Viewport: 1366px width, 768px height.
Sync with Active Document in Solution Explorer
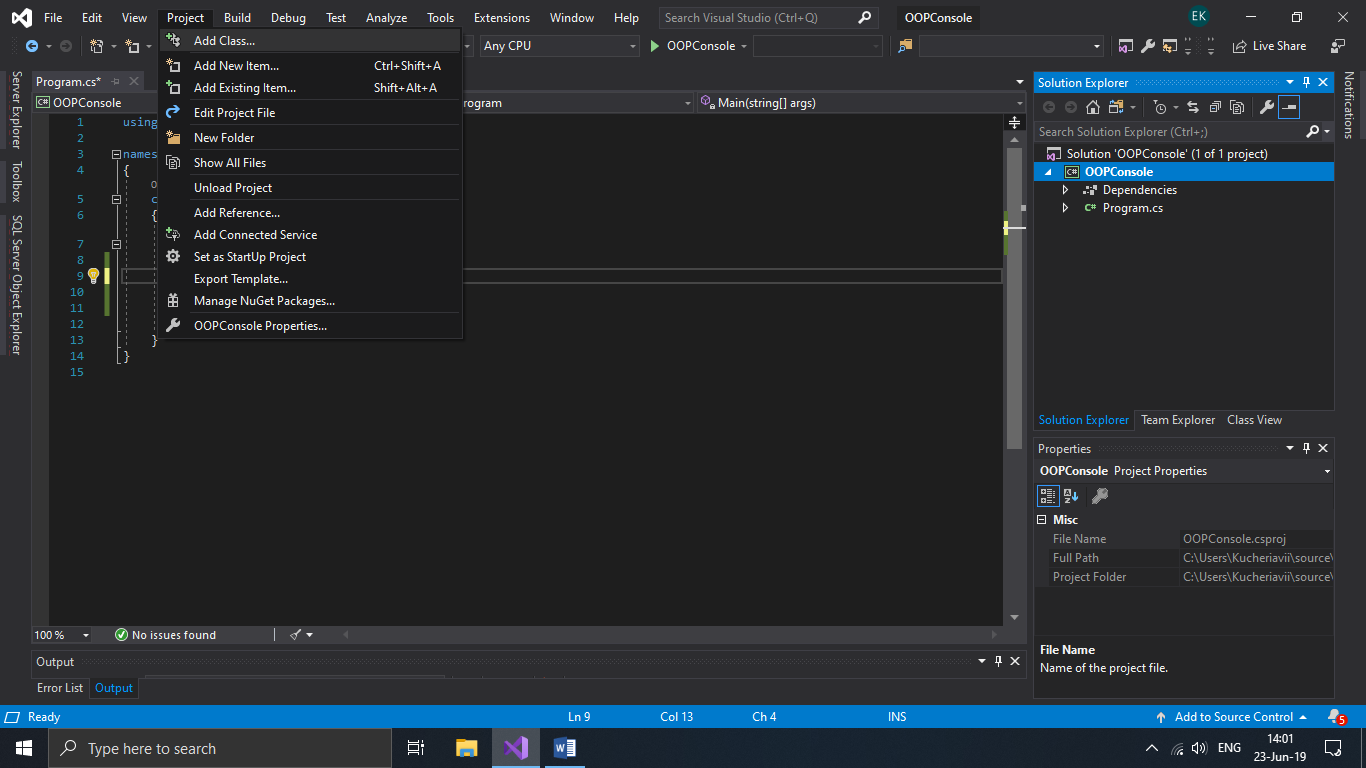(1193, 107)
